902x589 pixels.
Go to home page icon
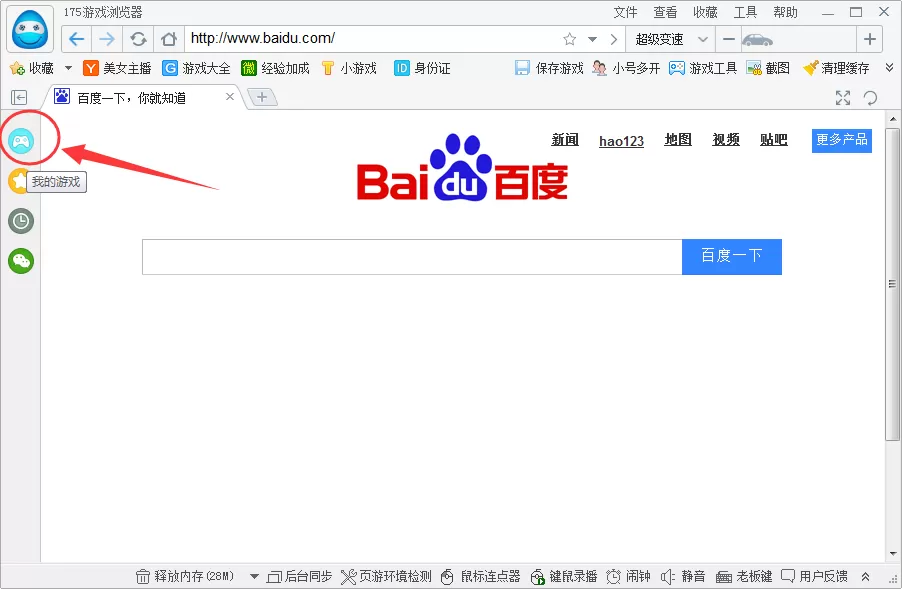click(x=169, y=39)
